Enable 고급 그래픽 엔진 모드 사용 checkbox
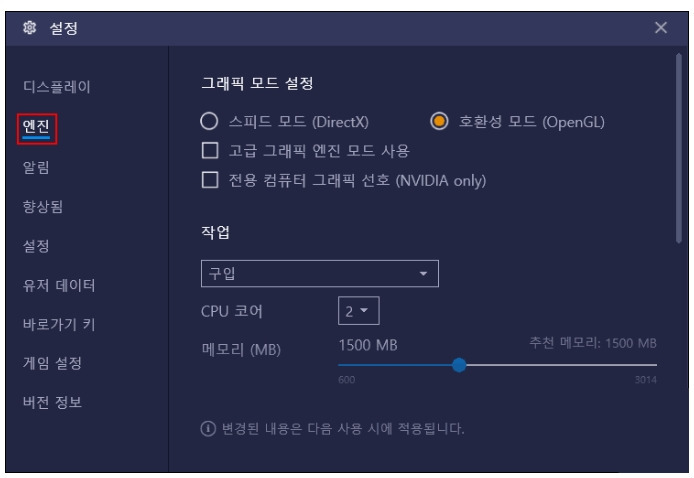The image size is (694, 478). [x=210, y=150]
